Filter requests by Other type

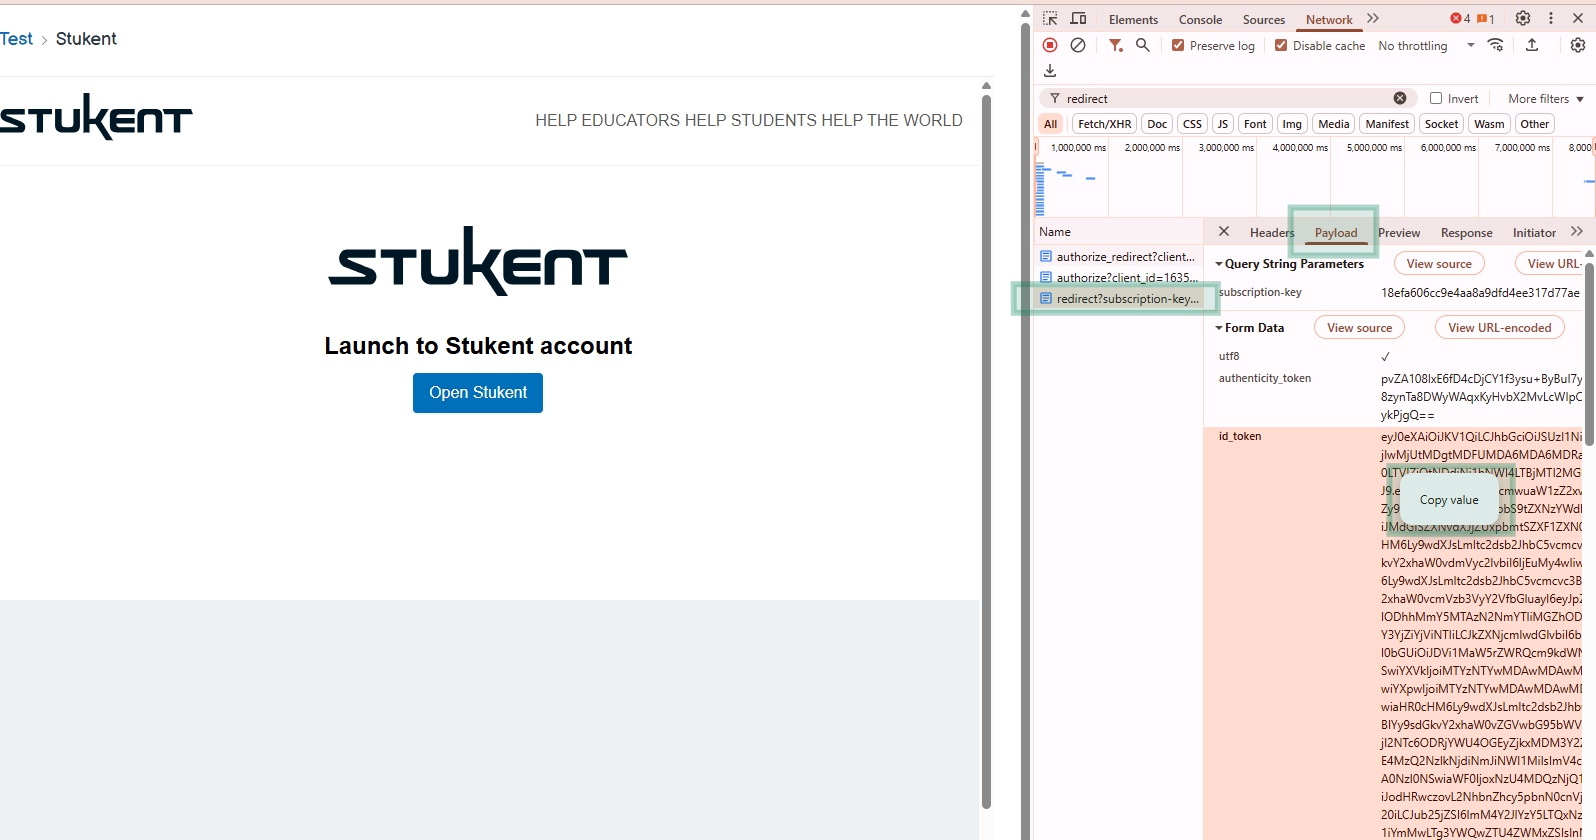point(1535,124)
